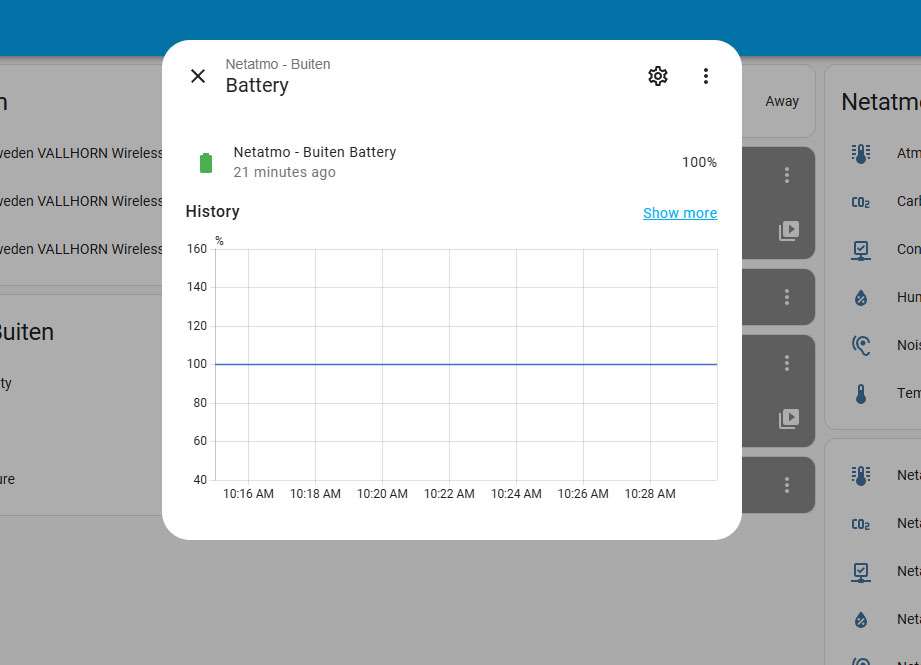Viewport: 921px width, 665px height.
Task: Click the noise ear icon in top Netatmo card
Action: [x=860, y=345]
